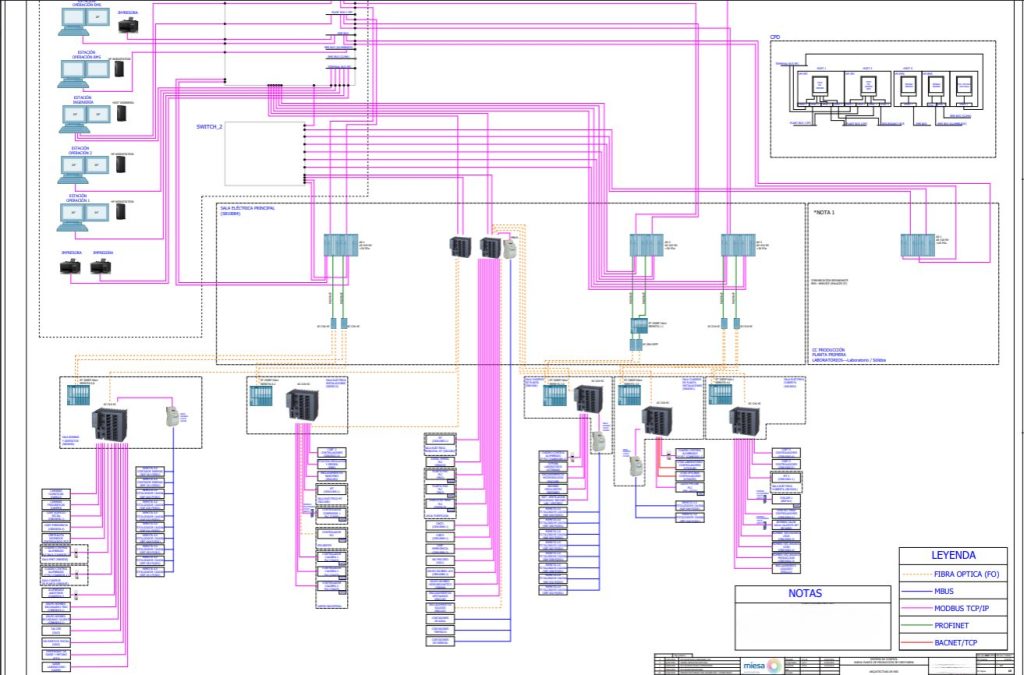Select the Estación Operación 2 workstation monitors

(x=84, y=169)
